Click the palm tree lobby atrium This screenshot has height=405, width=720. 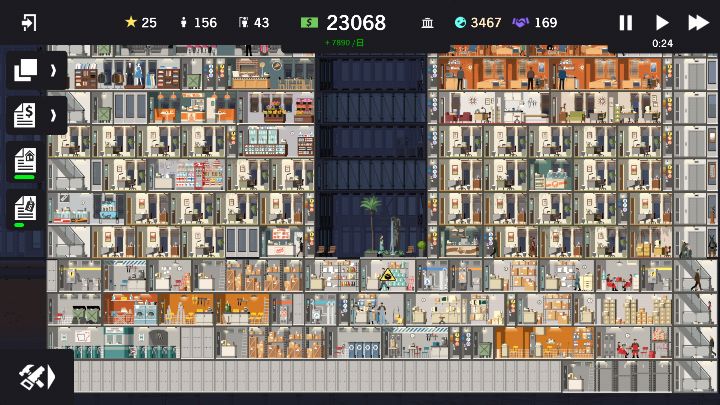[x=371, y=225]
